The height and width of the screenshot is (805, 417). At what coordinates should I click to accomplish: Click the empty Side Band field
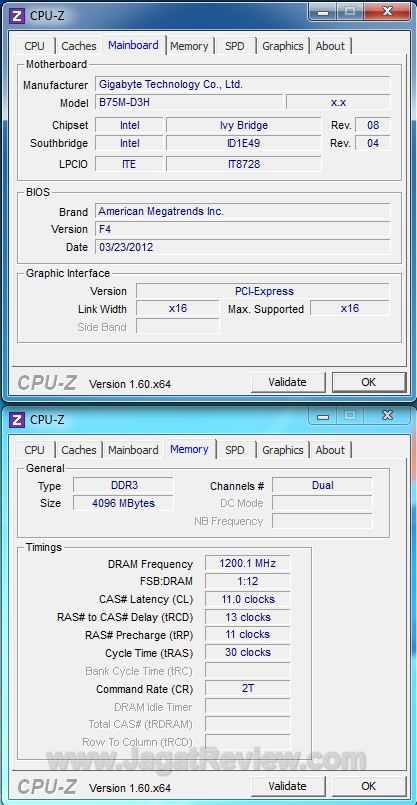click(178, 327)
